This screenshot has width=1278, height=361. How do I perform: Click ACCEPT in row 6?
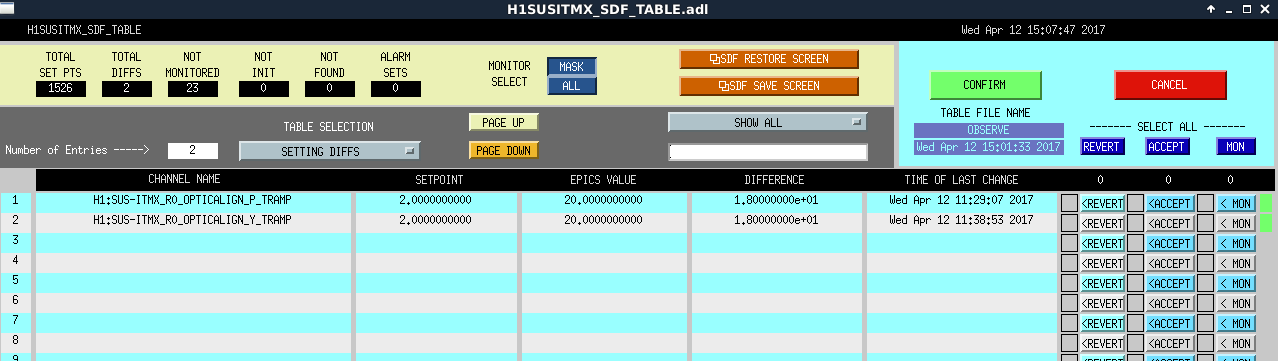(1170, 303)
